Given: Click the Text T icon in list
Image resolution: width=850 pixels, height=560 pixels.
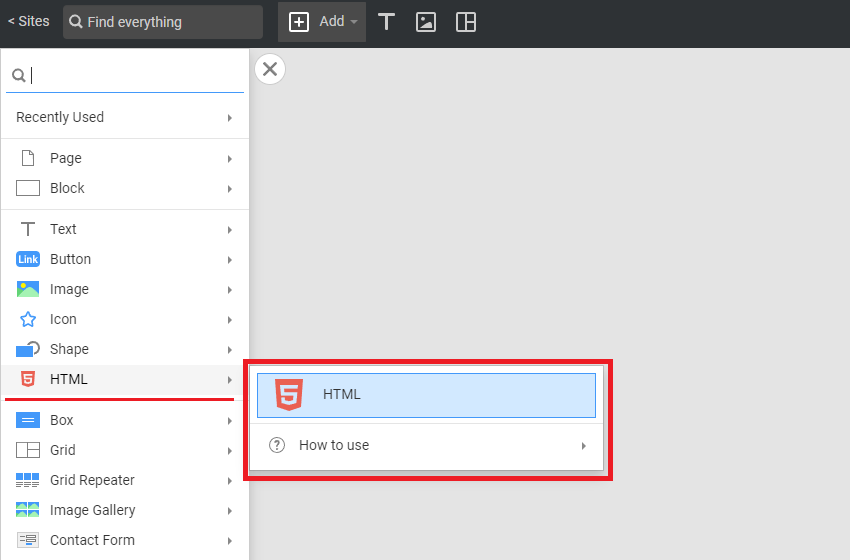Looking at the screenshot, I should (x=28, y=229).
